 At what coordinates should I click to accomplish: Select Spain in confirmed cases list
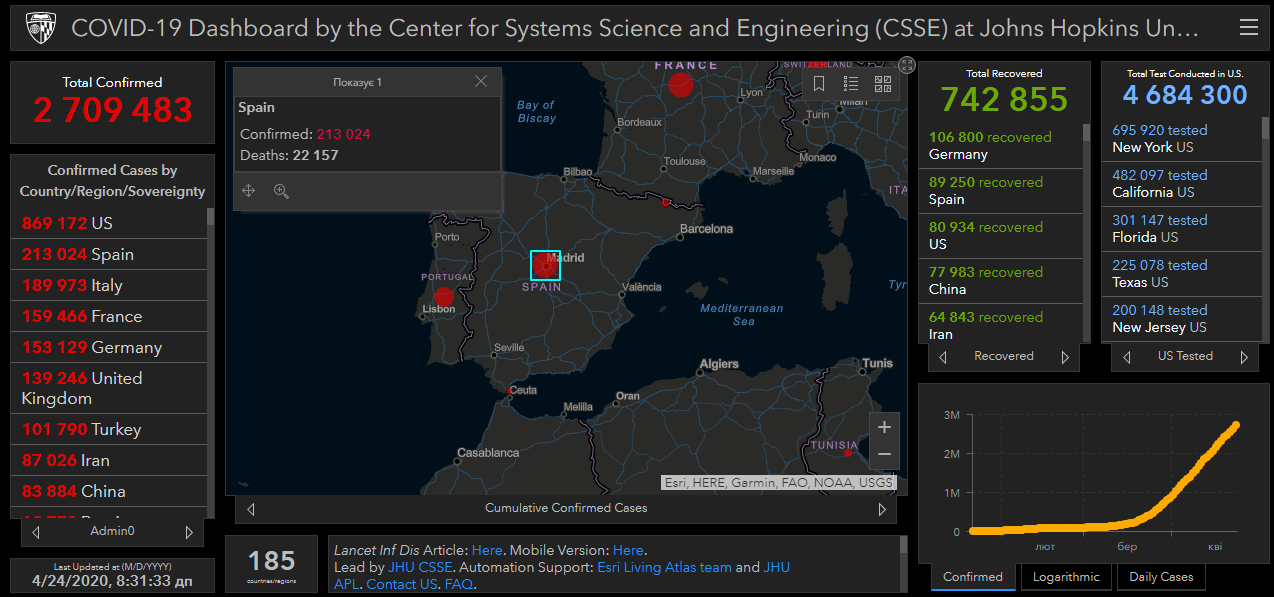[109, 254]
